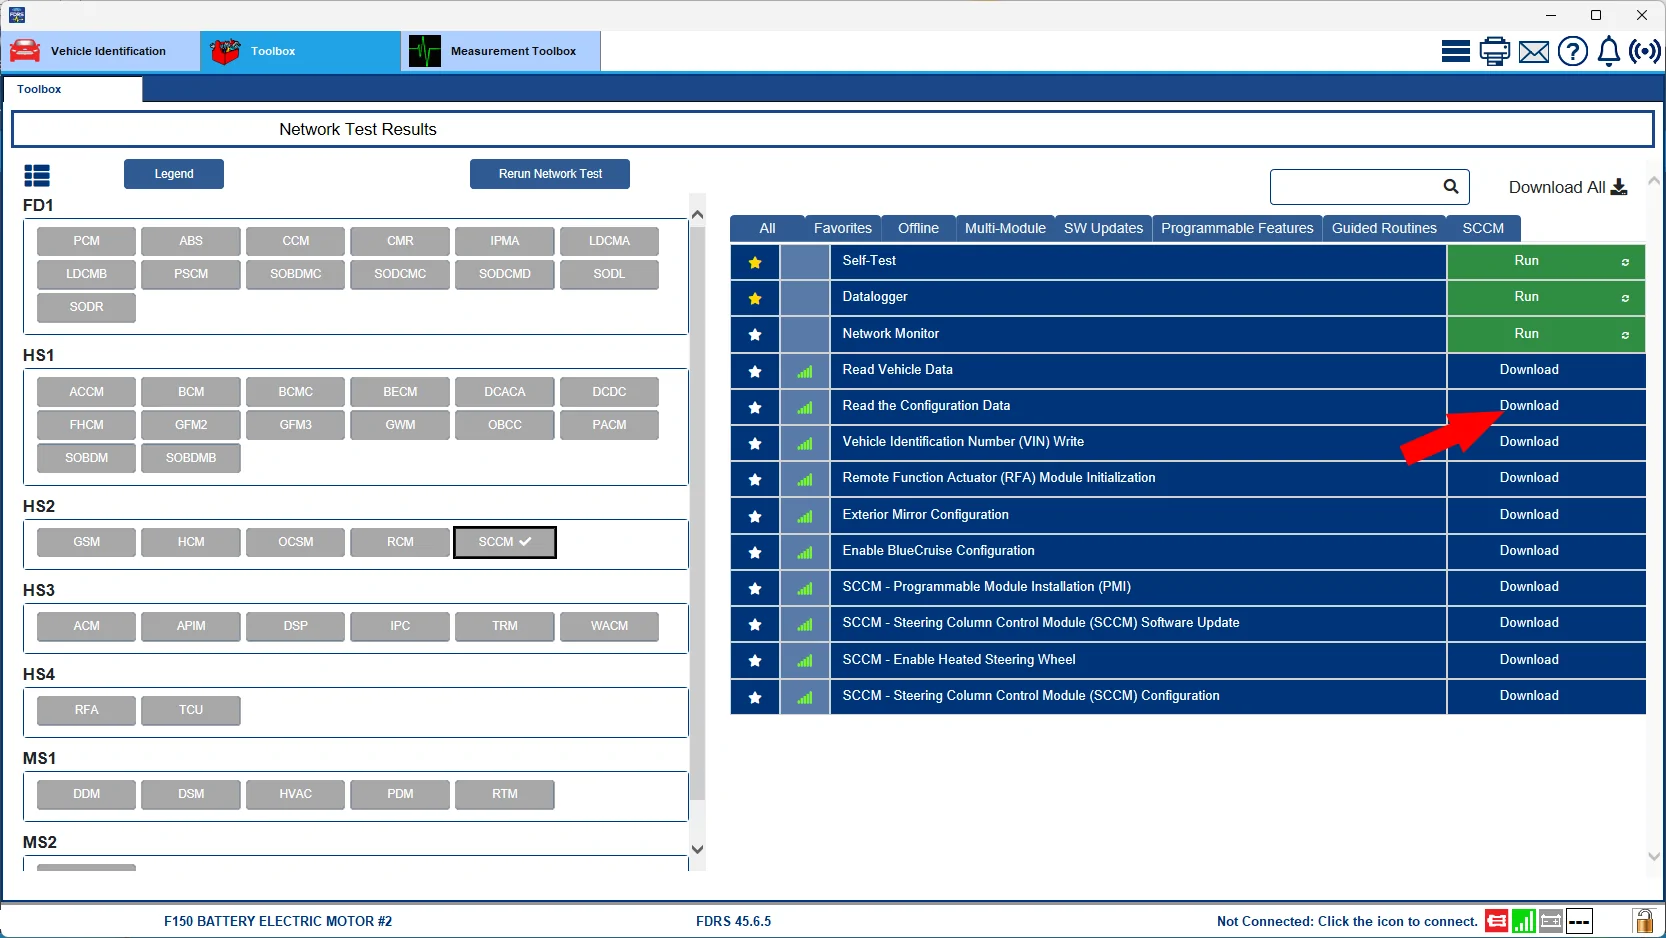Click green signal bars icon in status bar
Viewport: 1666px width, 938px height.
pyautogui.click(x=1524, y=921)
